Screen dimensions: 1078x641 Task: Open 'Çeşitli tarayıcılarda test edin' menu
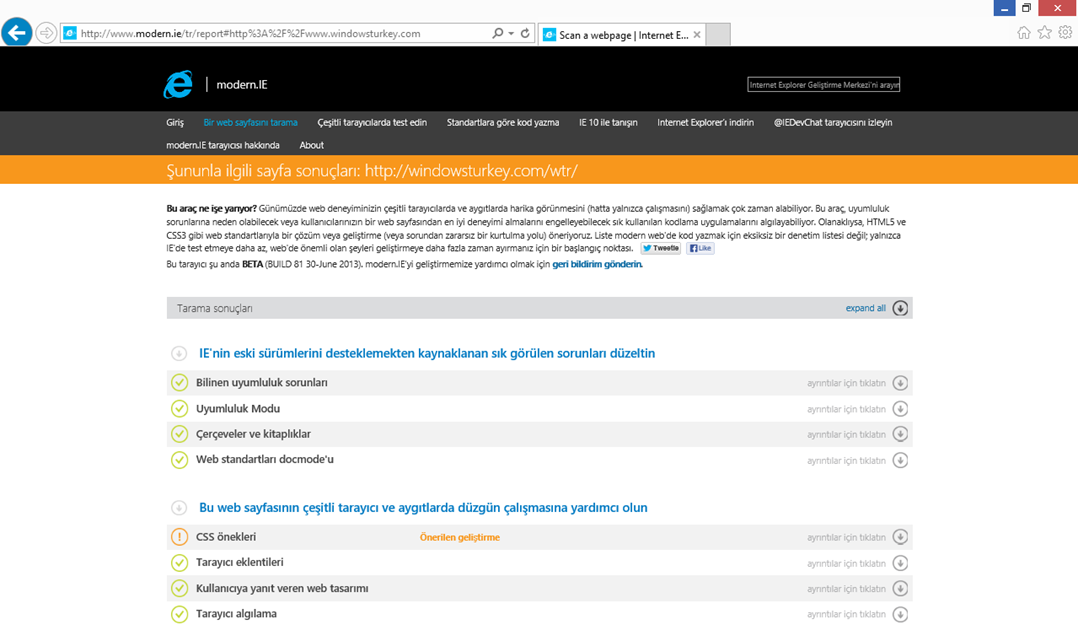point(372,122)
